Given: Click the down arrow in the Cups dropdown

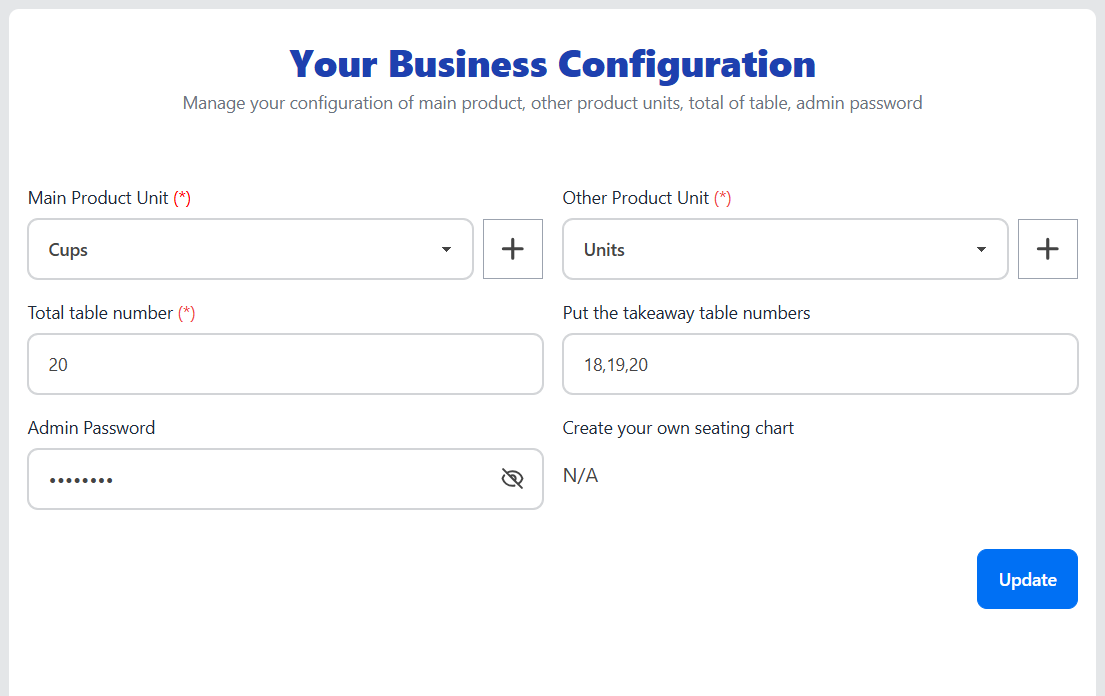Looking at the screenshot, I should click(x=447, y=249).
